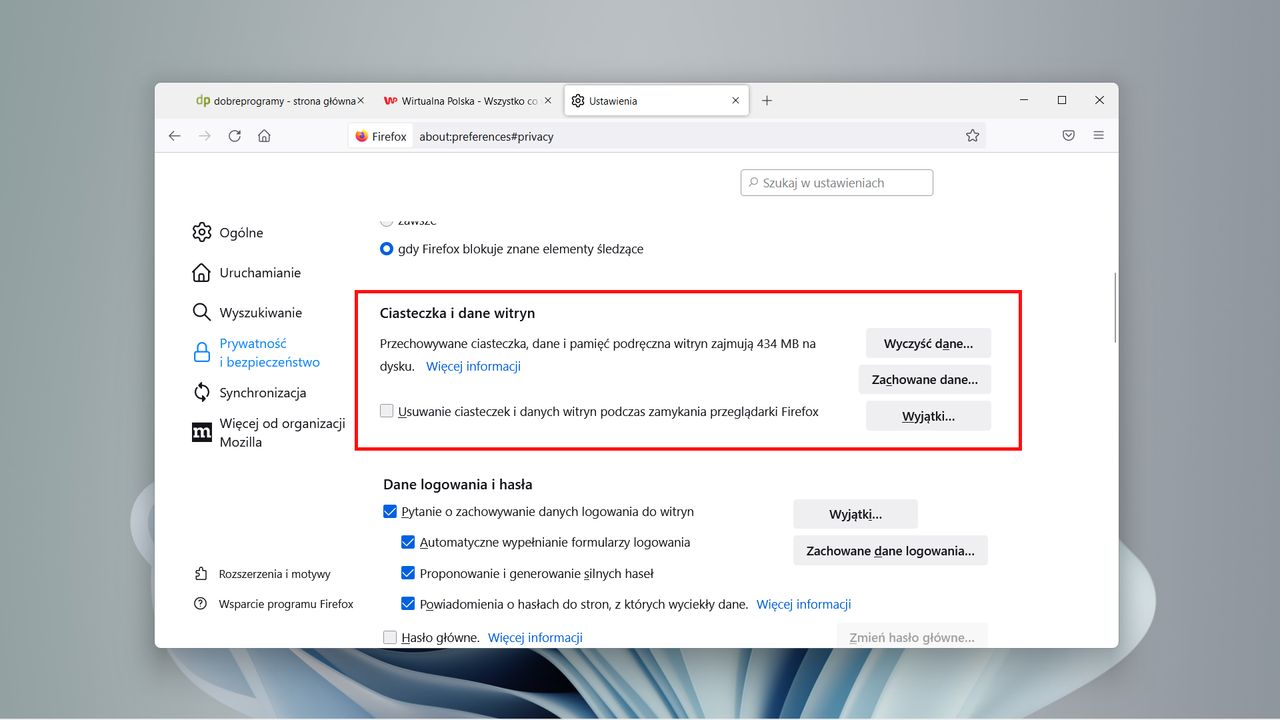Image resolution: width=1280 pixels, height=720 pixels.
Task: Click Zmień hasło główne... button
Action: tap(912, 636)
